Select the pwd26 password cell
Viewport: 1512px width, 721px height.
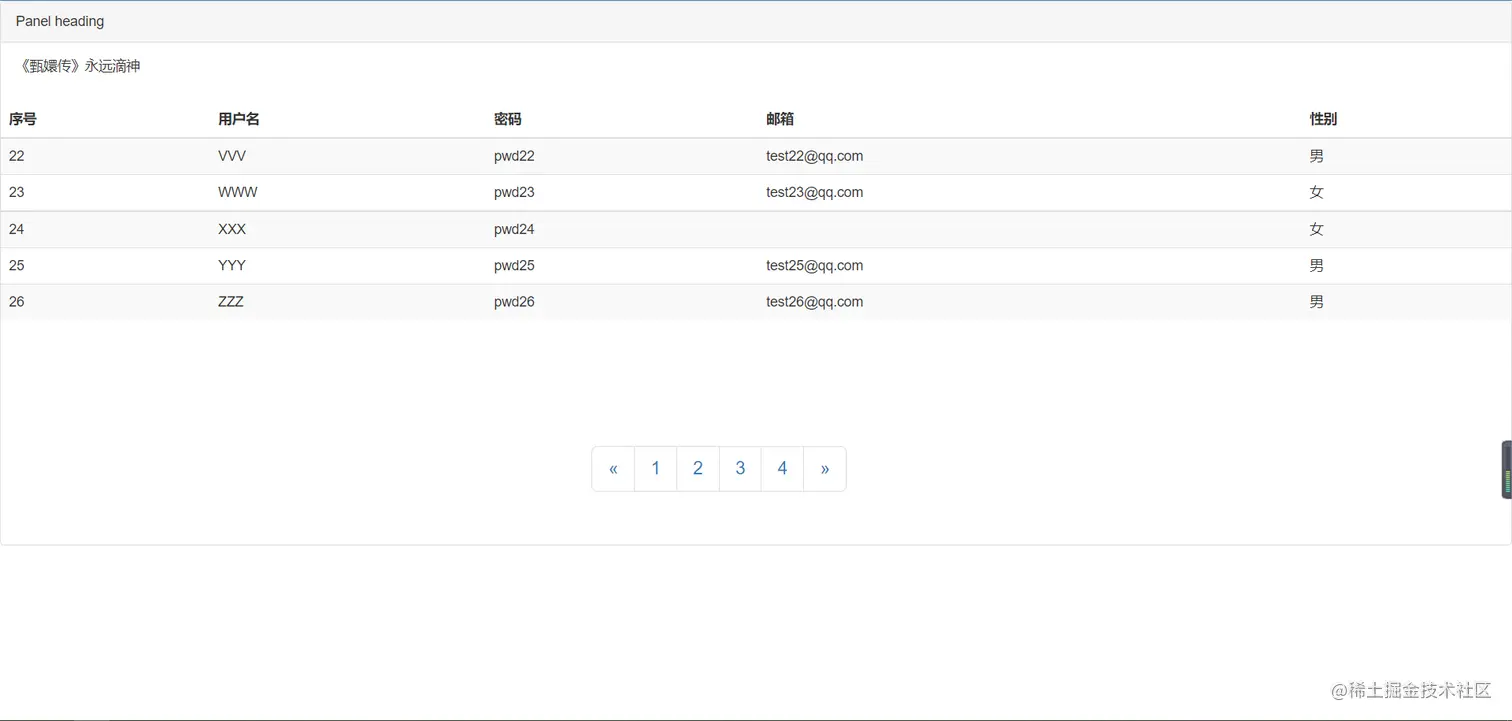[514, 301]
